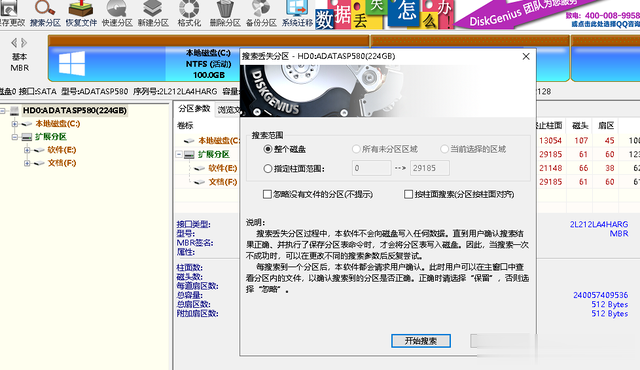This screenshot has height=370, width=640.
Task: Expand 本地磁盘(C:) node in the tree
Action: click(15, 124)
